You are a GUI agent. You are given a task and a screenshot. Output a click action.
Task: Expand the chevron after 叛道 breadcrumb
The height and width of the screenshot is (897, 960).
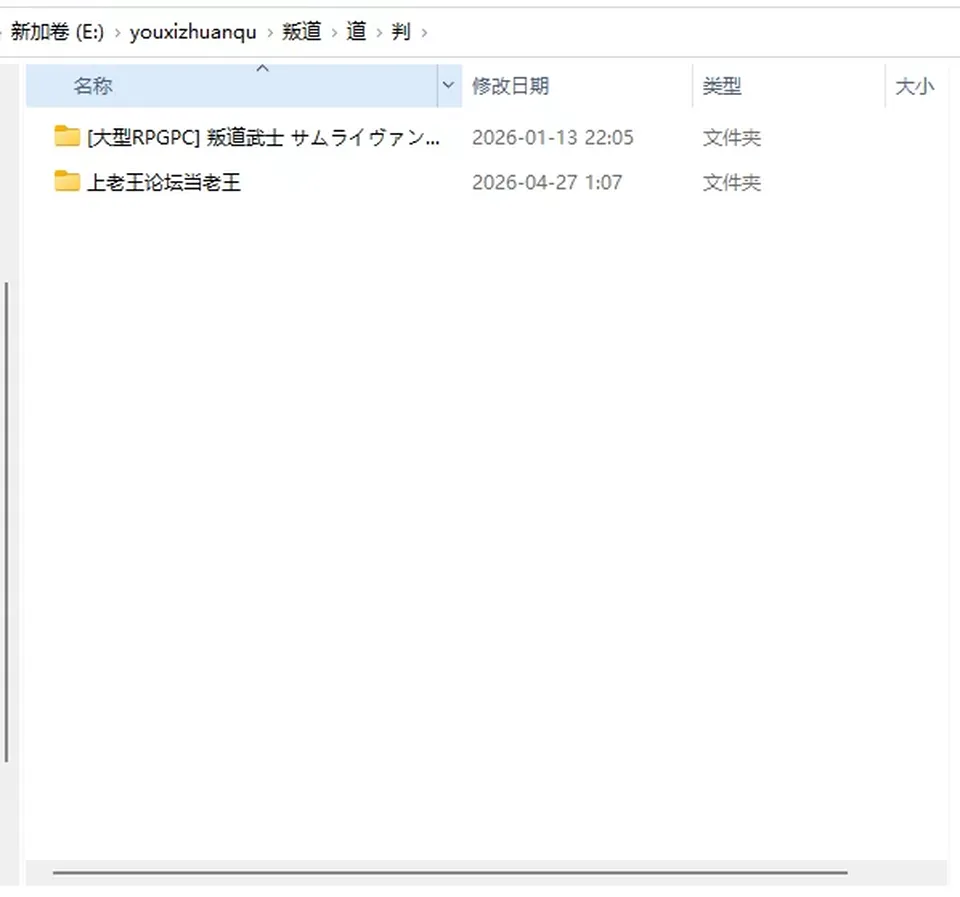click(x=334, y=32)
